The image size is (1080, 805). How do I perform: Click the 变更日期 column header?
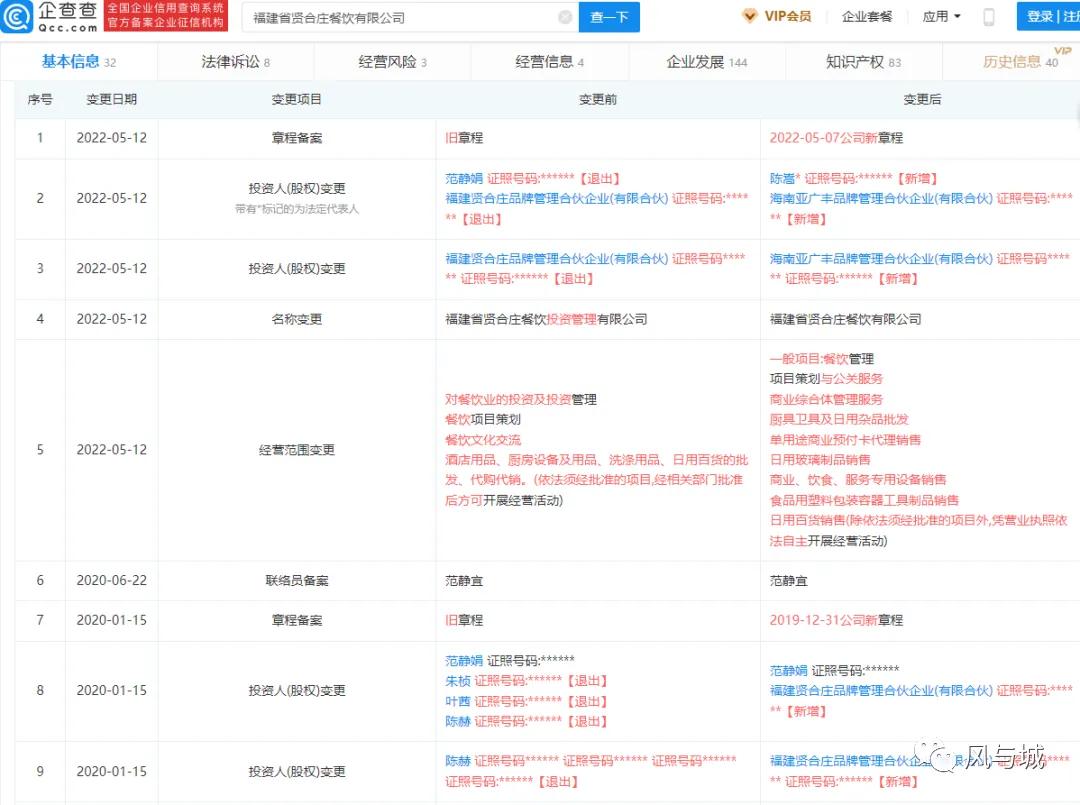click(x=112, y=99)
